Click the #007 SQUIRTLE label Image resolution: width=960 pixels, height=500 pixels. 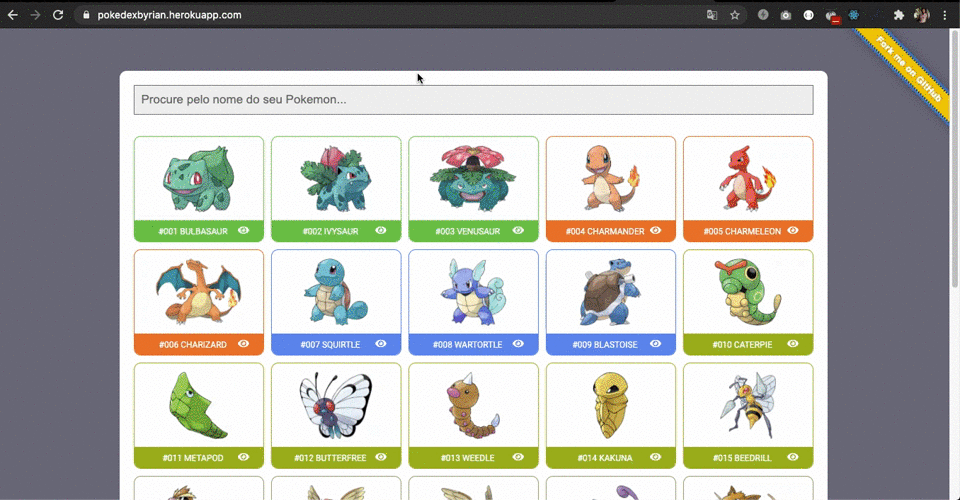point(330,345)
